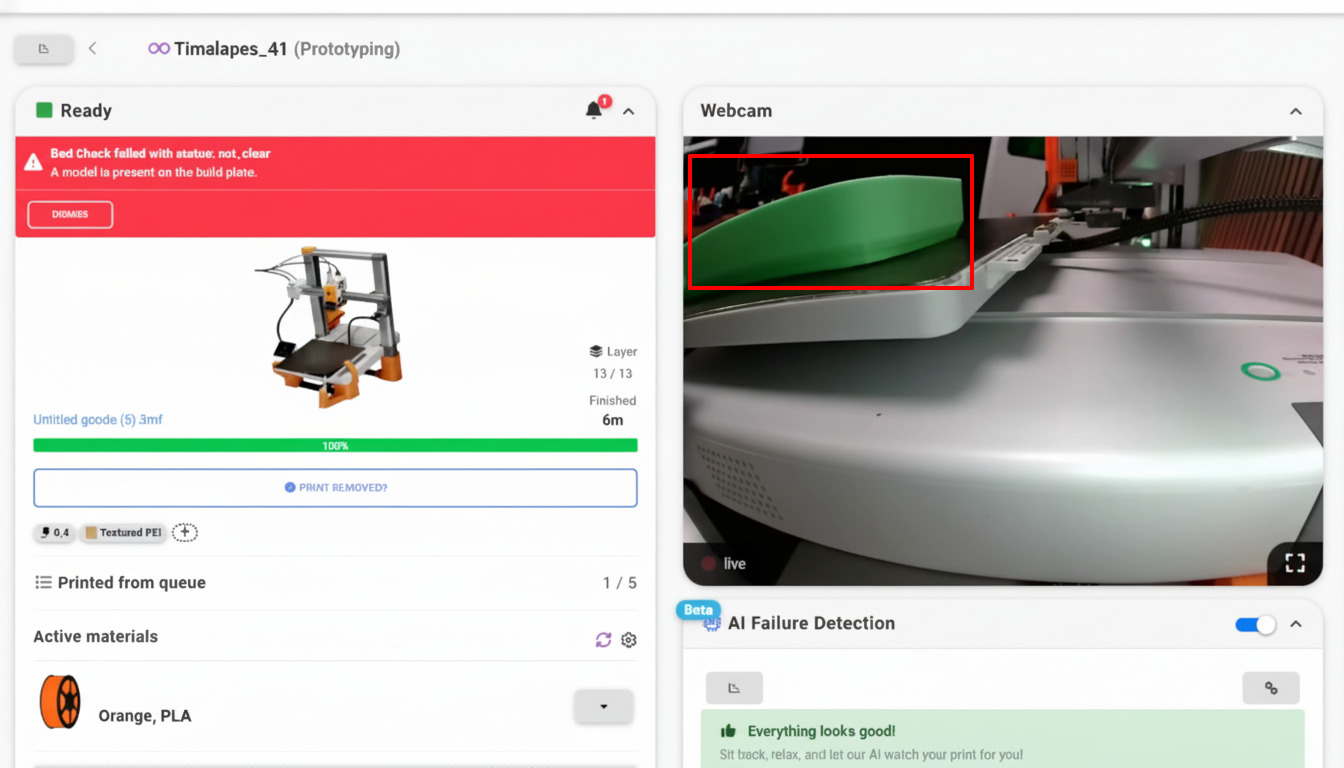Click the Print Removed? button
This screenshot has width=1344, height=768.
(335, 488)
